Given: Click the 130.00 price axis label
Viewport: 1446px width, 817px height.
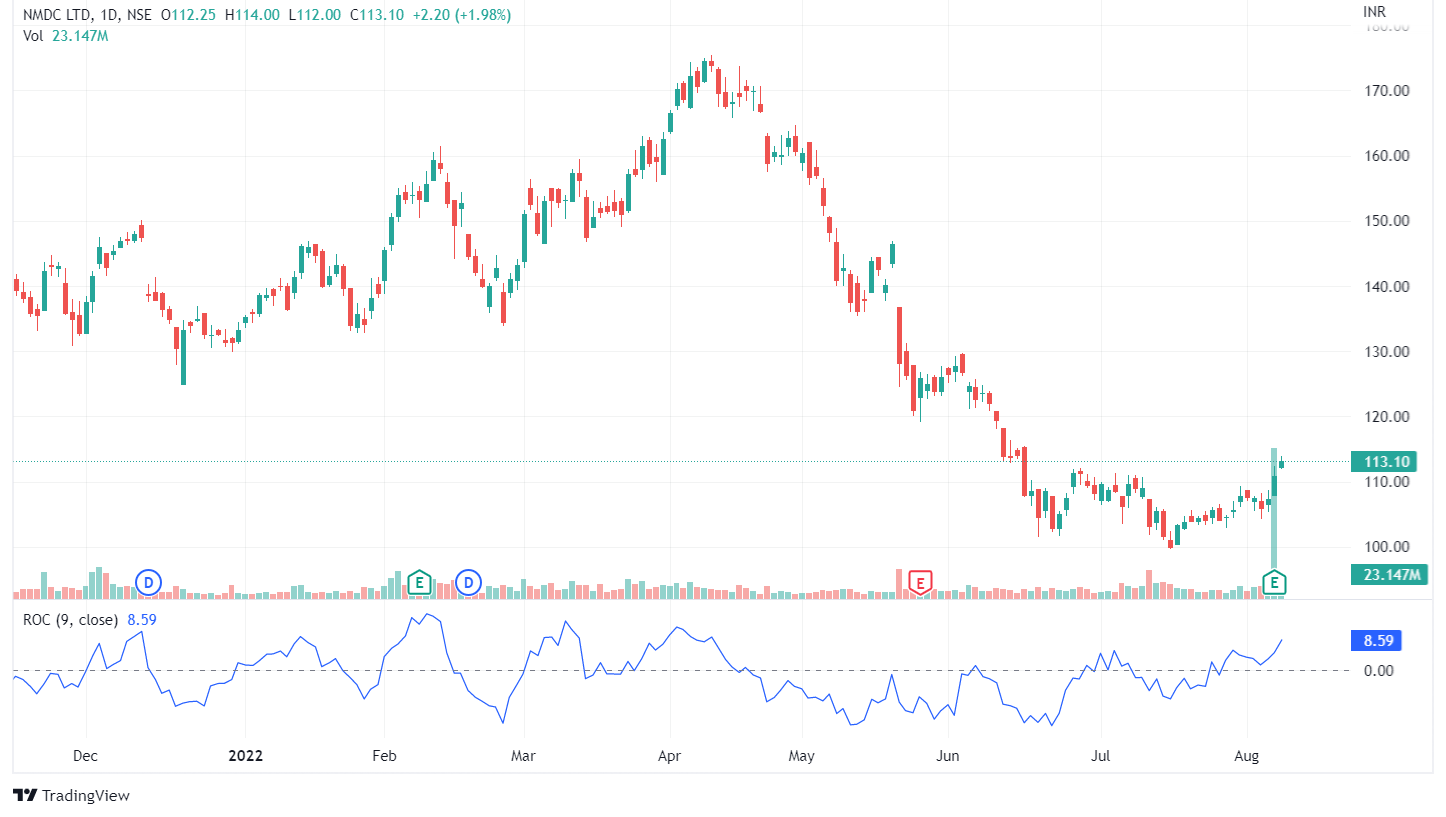Looking at the screenshot, I should click(x=1387, y=351).
